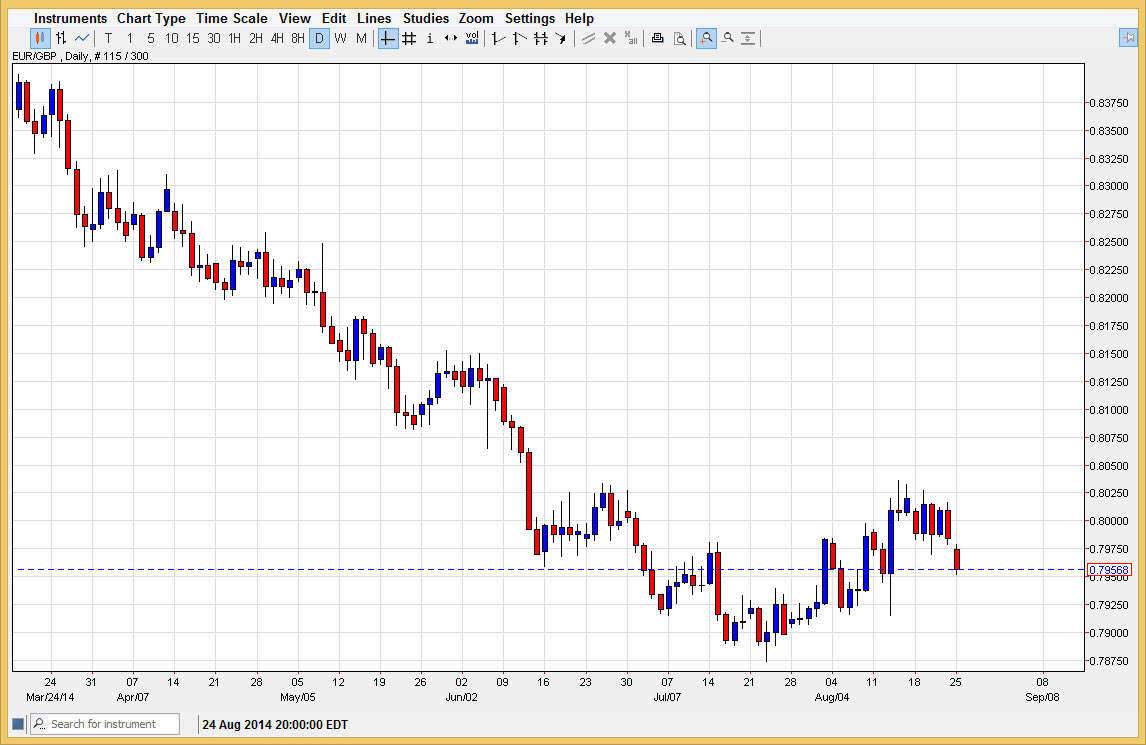Open the Instruments dropdown menu
Viewport: 1146px width, 745px height.
tap(70, 18)
